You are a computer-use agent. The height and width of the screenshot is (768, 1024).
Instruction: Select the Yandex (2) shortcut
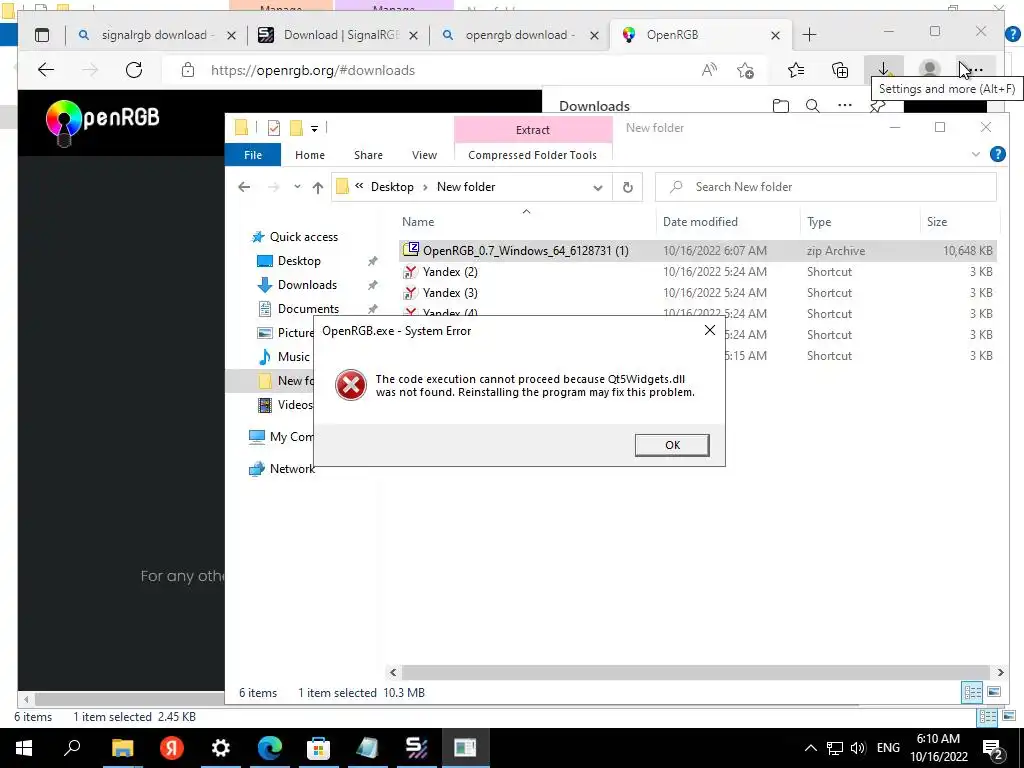click(x=450, y=272)
